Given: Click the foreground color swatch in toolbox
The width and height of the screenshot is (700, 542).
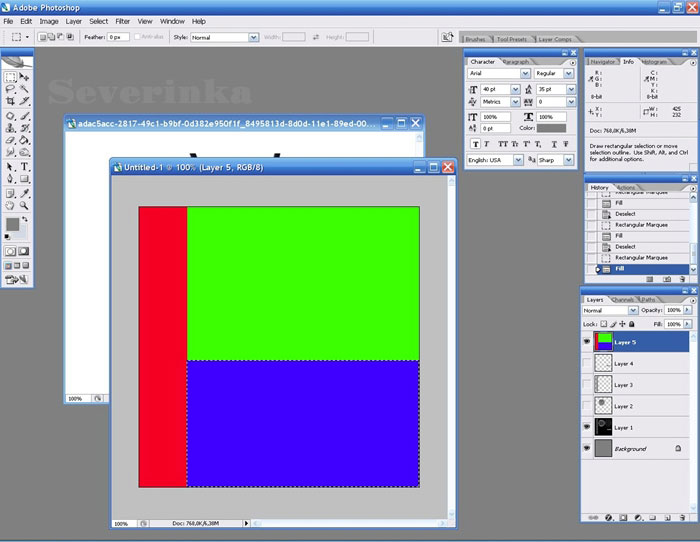Looking at the screenshot, I should (x=12, y=225).
